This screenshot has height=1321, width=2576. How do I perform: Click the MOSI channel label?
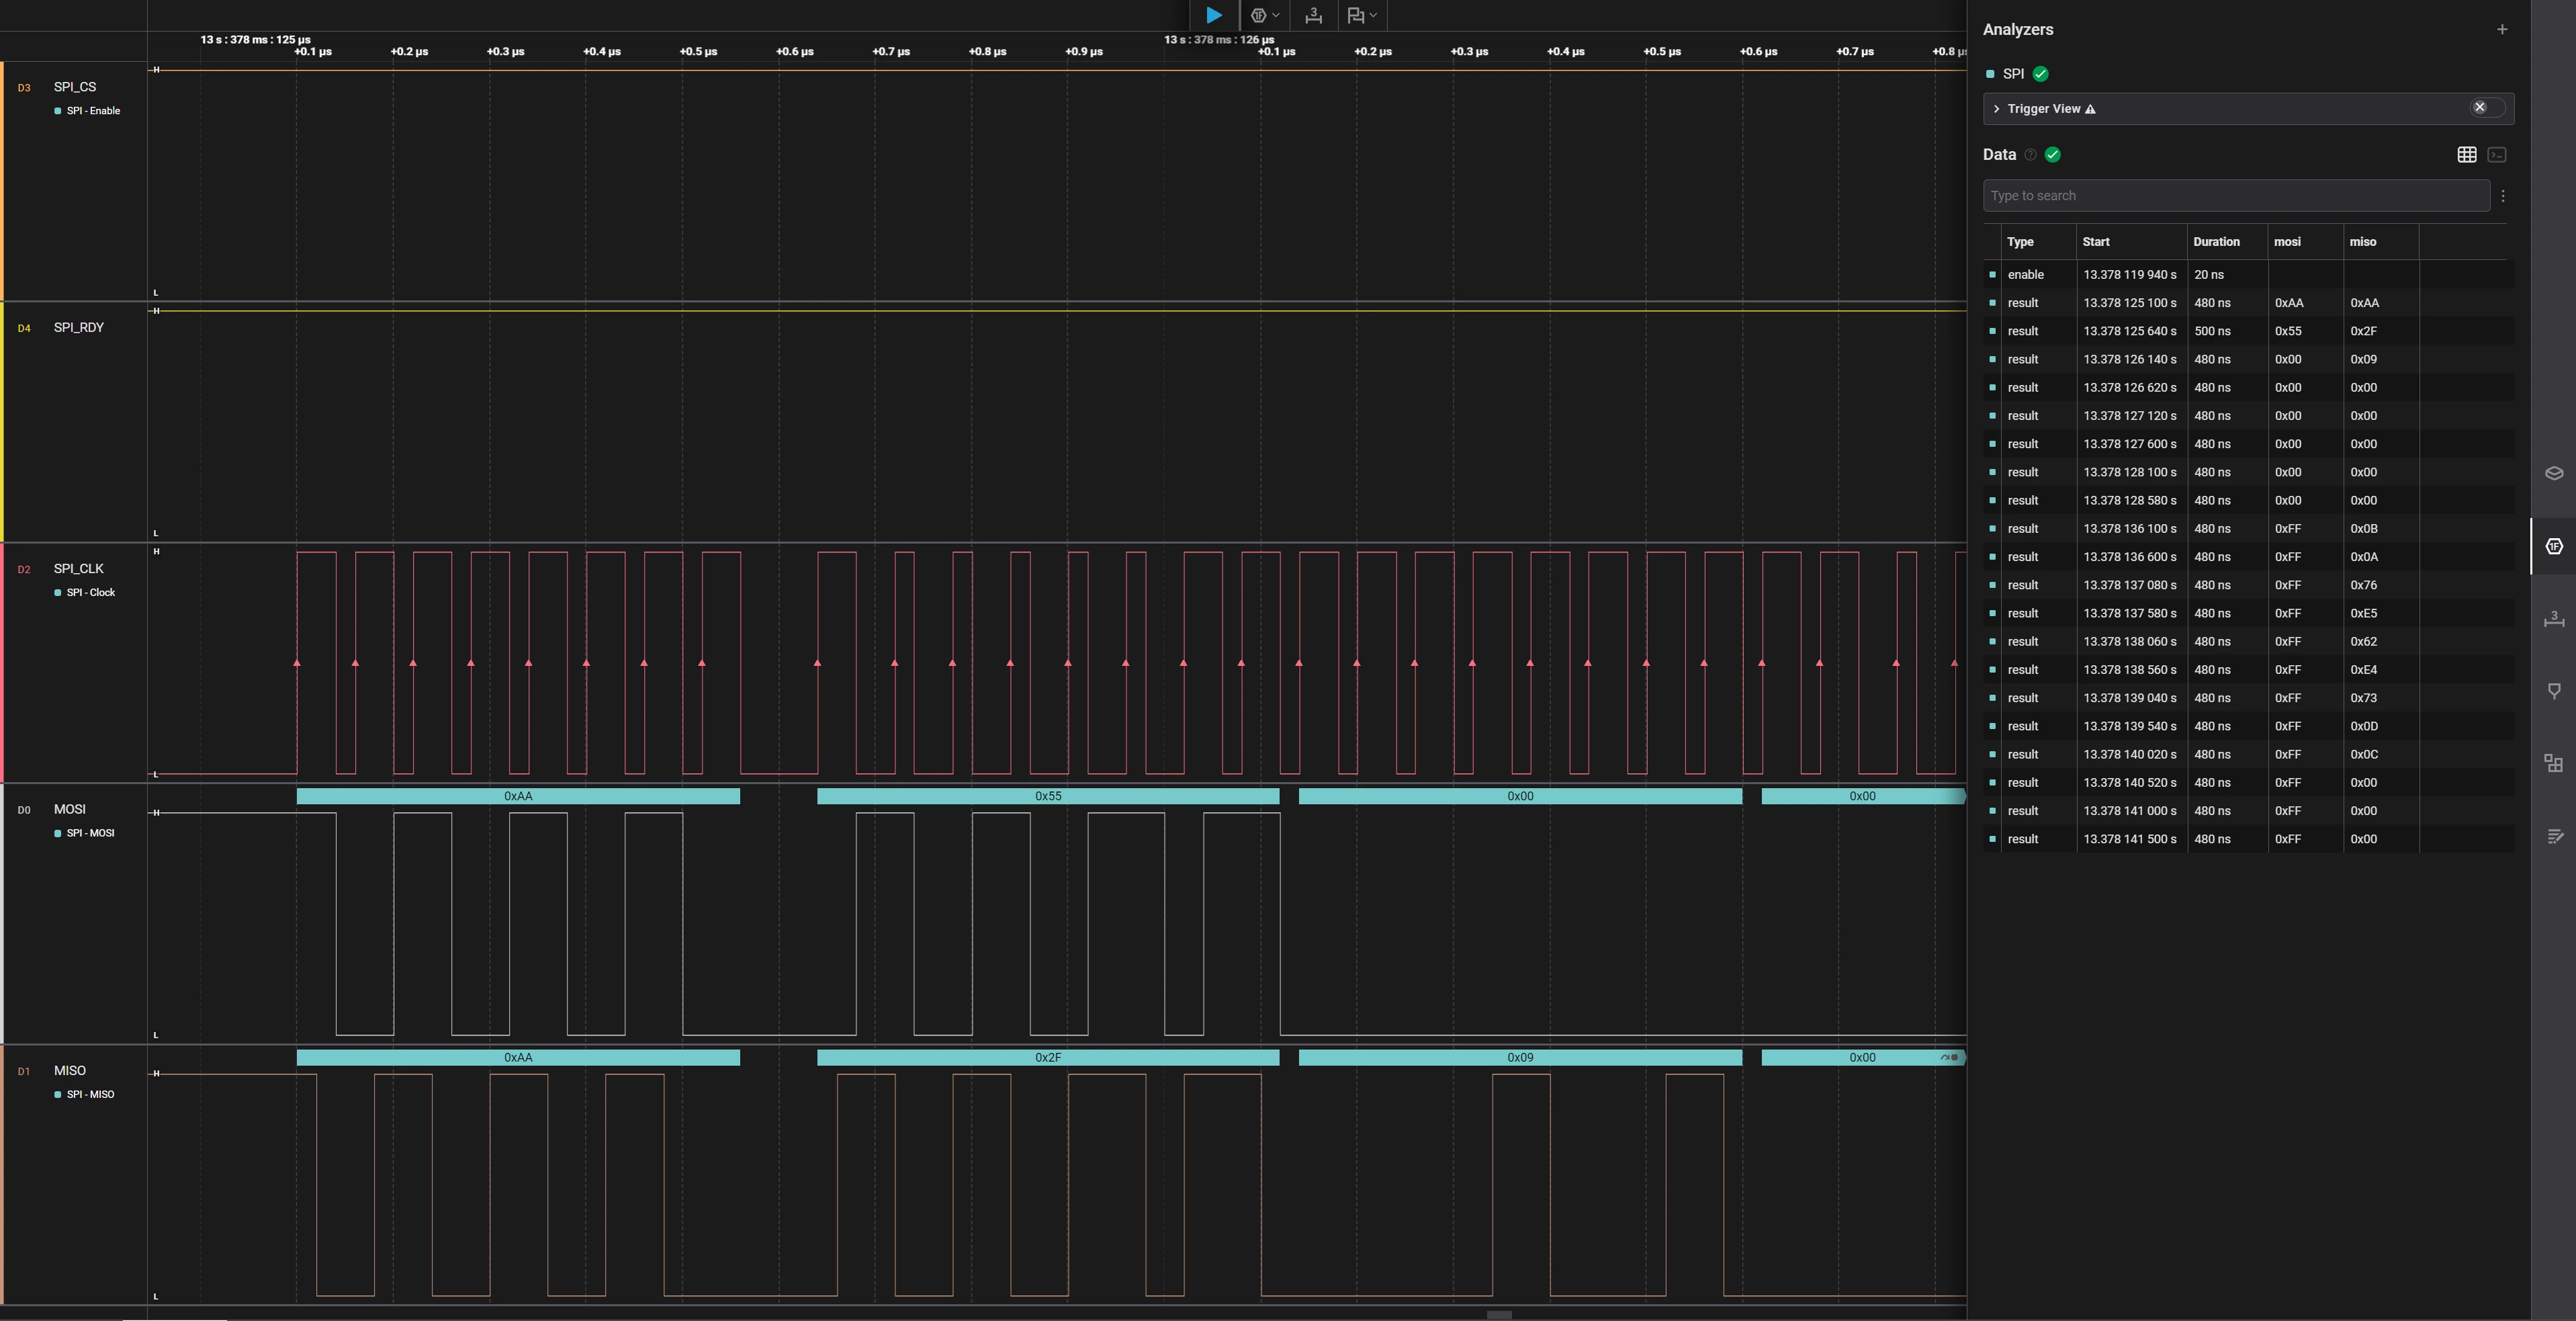pyautogui.click(x=69, y=809)
